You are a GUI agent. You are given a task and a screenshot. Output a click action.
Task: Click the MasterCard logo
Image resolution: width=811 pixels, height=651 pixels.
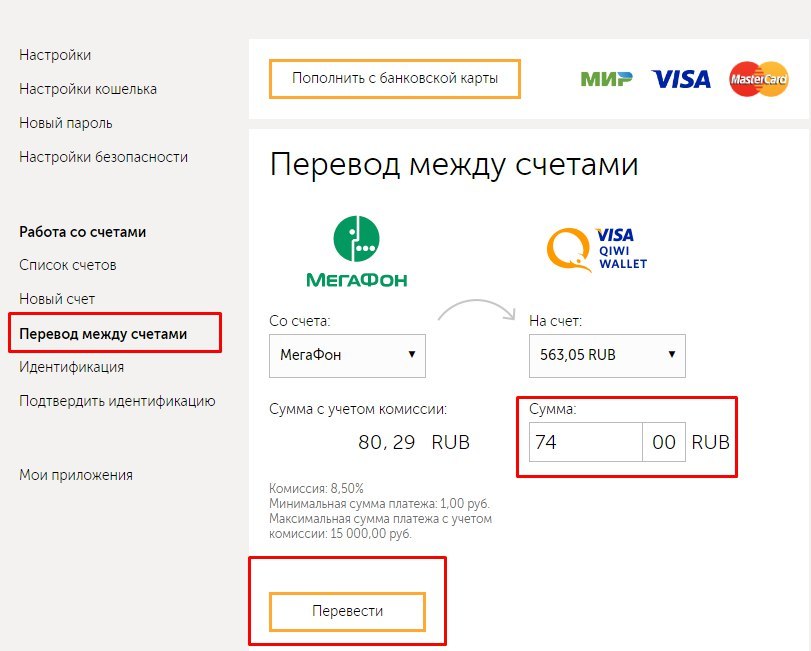click(759, 79)
